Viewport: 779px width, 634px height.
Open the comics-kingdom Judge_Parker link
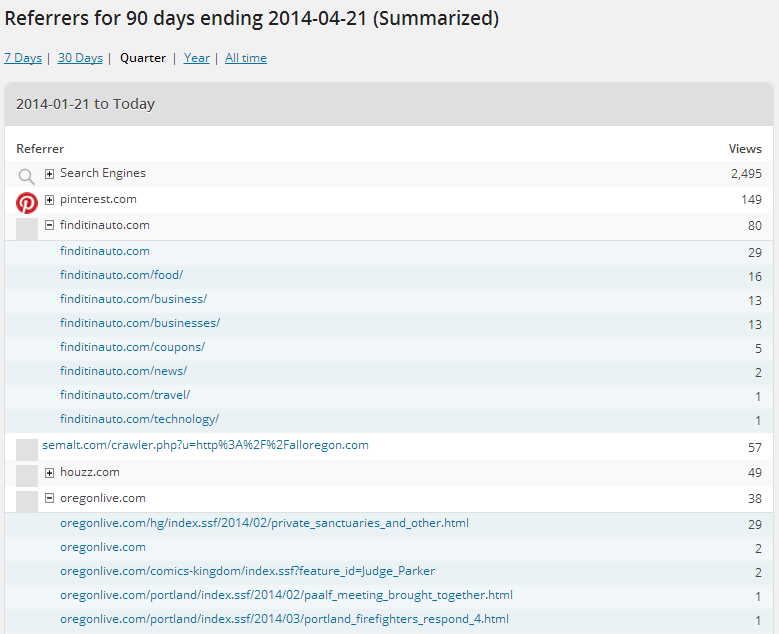(247, 571)
